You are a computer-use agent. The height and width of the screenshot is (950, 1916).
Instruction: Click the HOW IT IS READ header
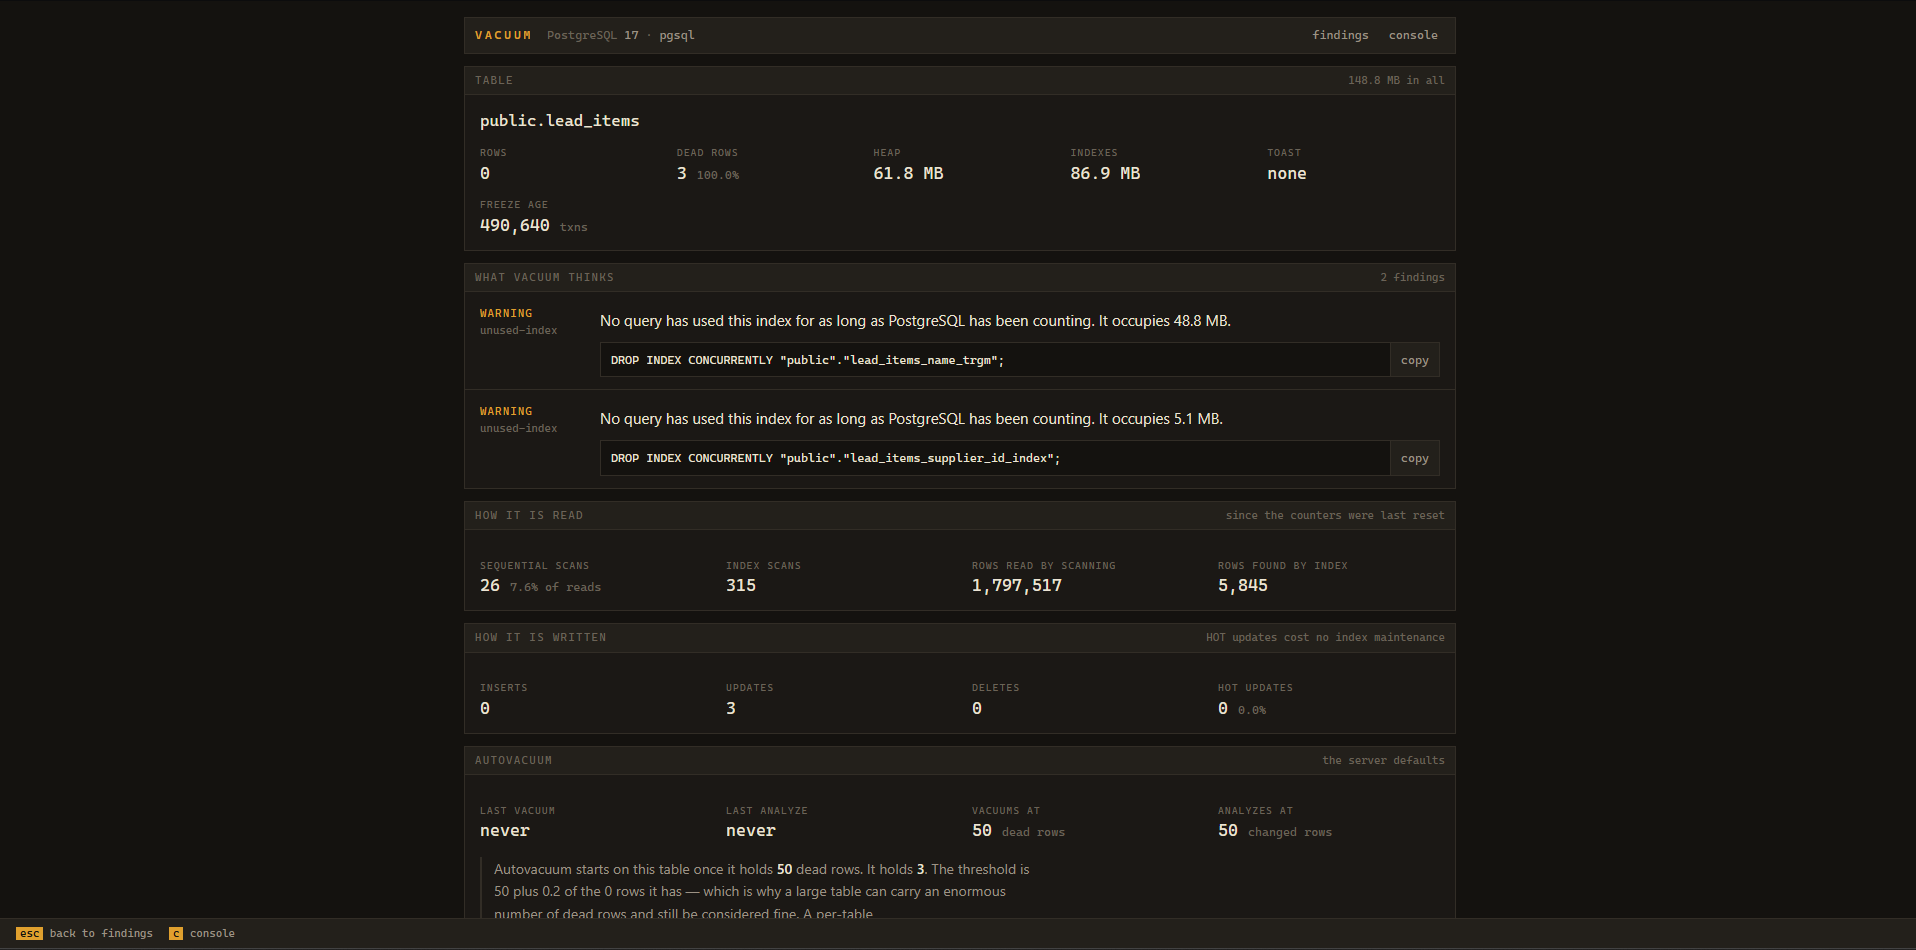[x=529, y=515]
